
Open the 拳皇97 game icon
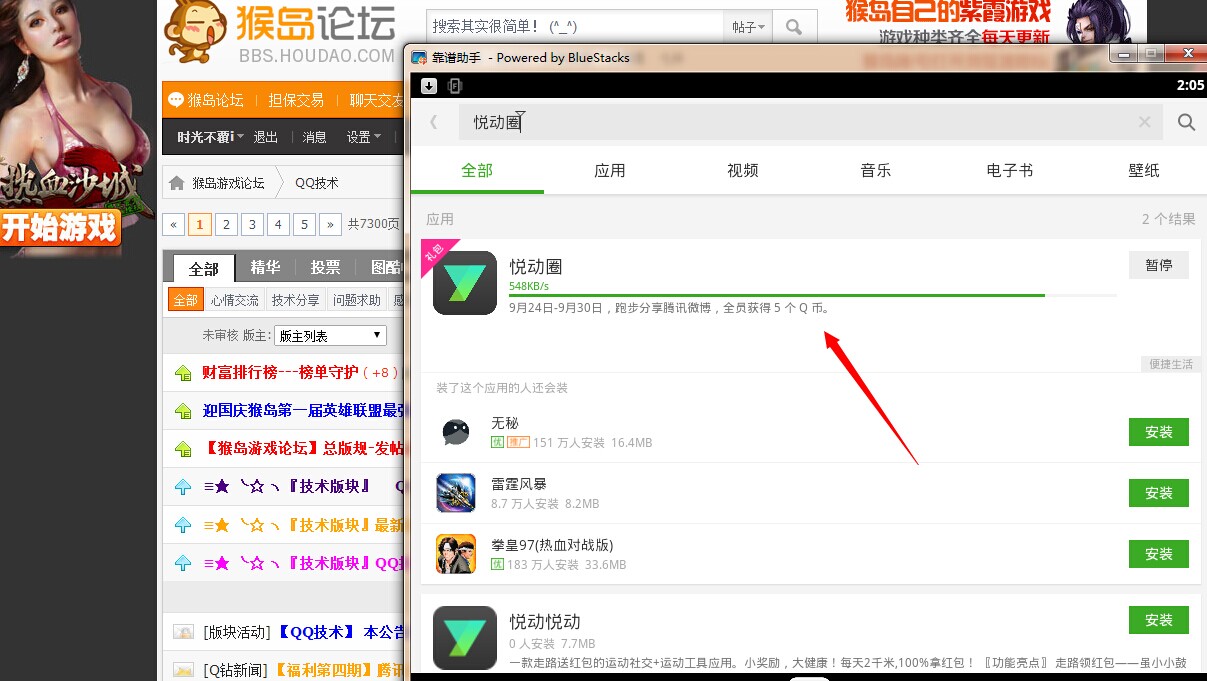click(456, 554)
